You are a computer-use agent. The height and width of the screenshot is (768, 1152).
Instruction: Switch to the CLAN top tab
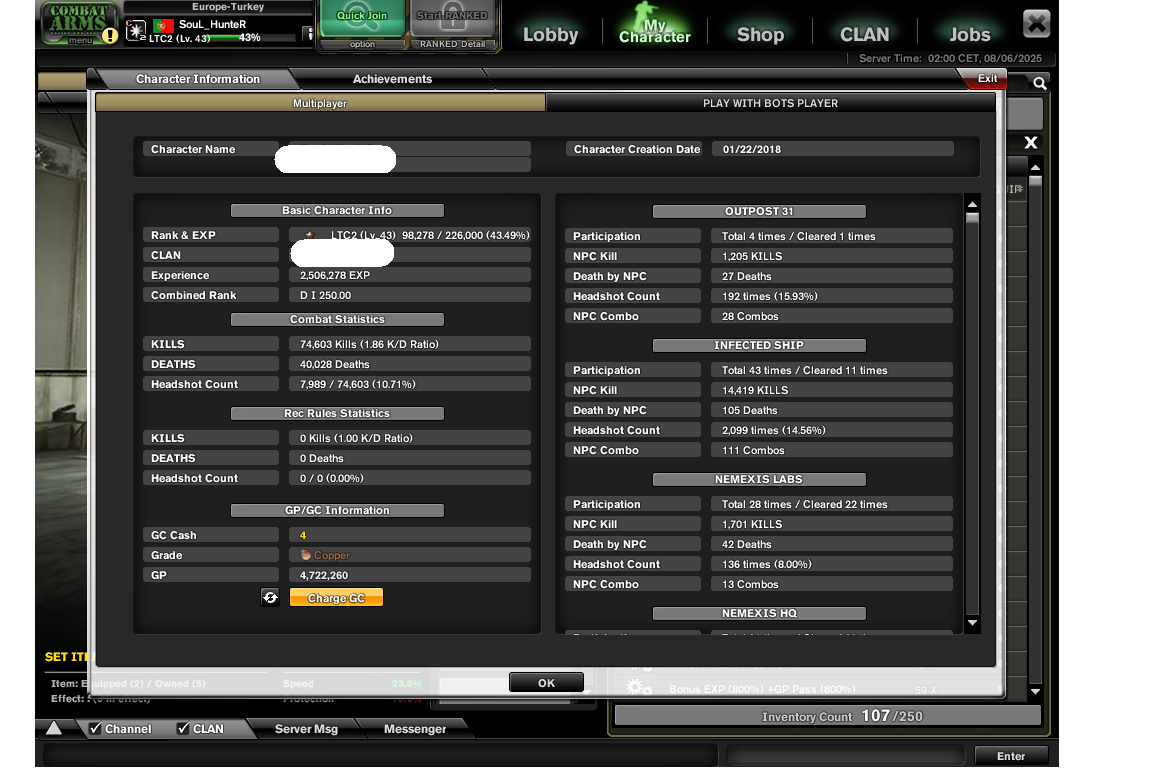(865, 35)
